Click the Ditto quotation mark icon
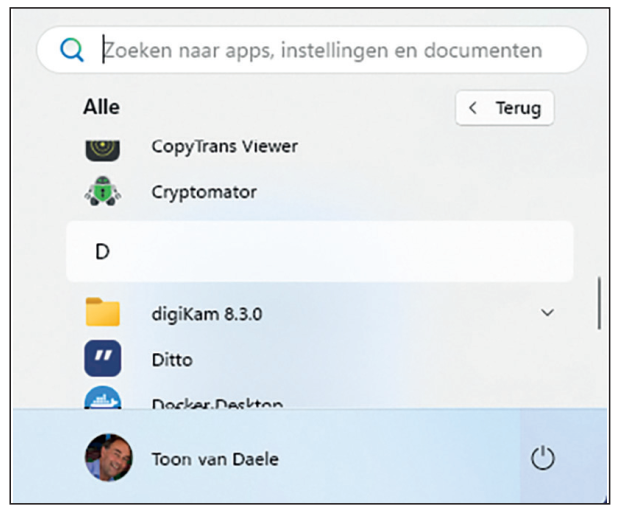The height and width of the screenshot is (512, 617). click(102, 359)
